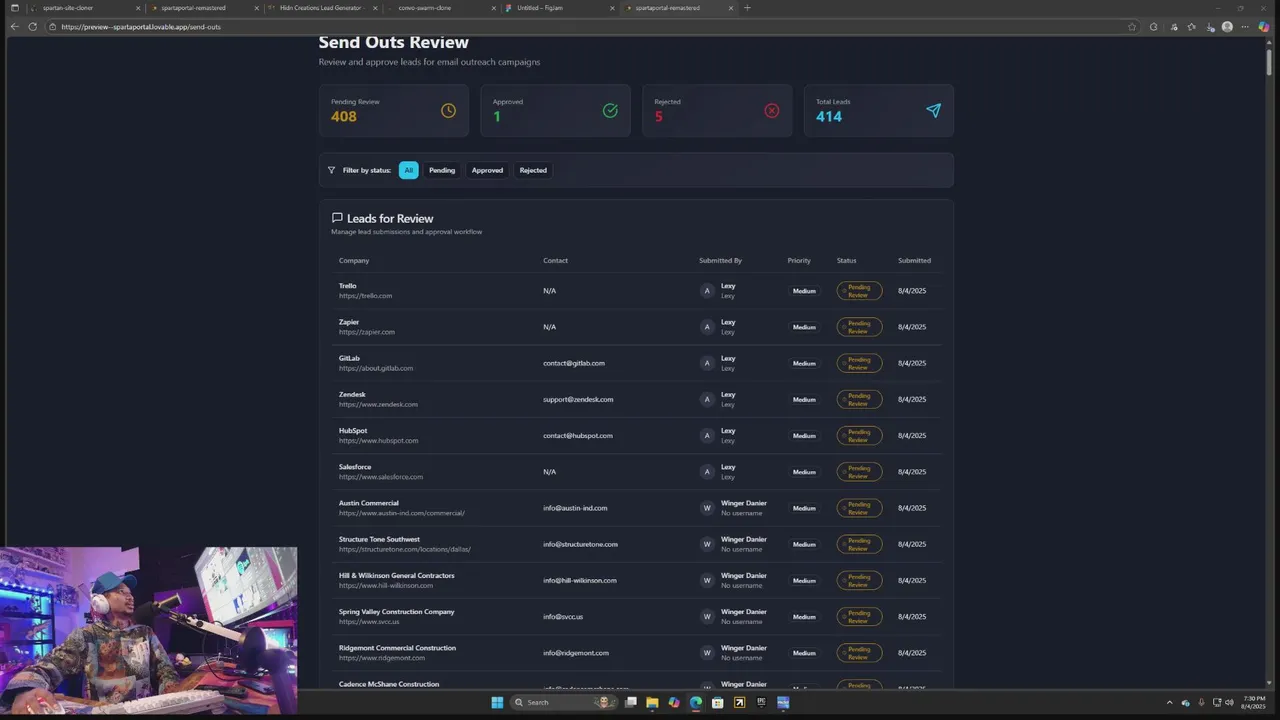Switch to the Untitled FigJam tab
The width and height of the screenshot is (1280, 720).
click(560, 8)
